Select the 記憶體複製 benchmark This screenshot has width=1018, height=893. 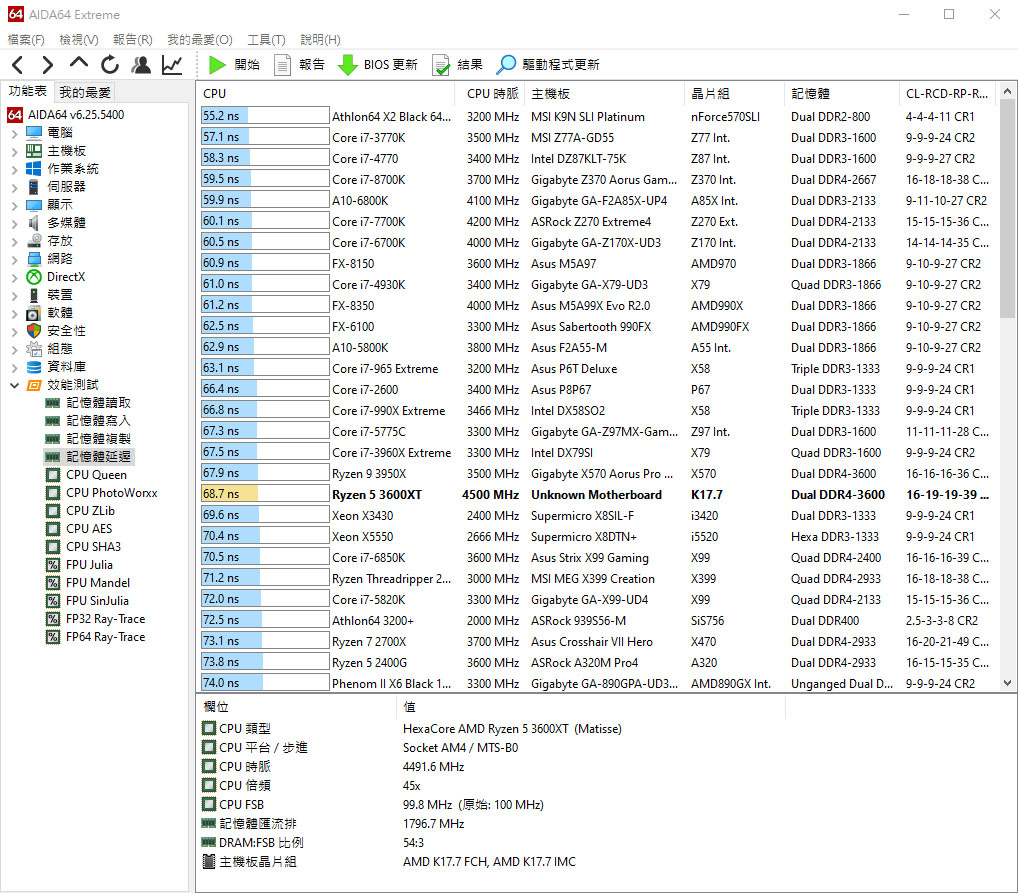tap(98, 439)
